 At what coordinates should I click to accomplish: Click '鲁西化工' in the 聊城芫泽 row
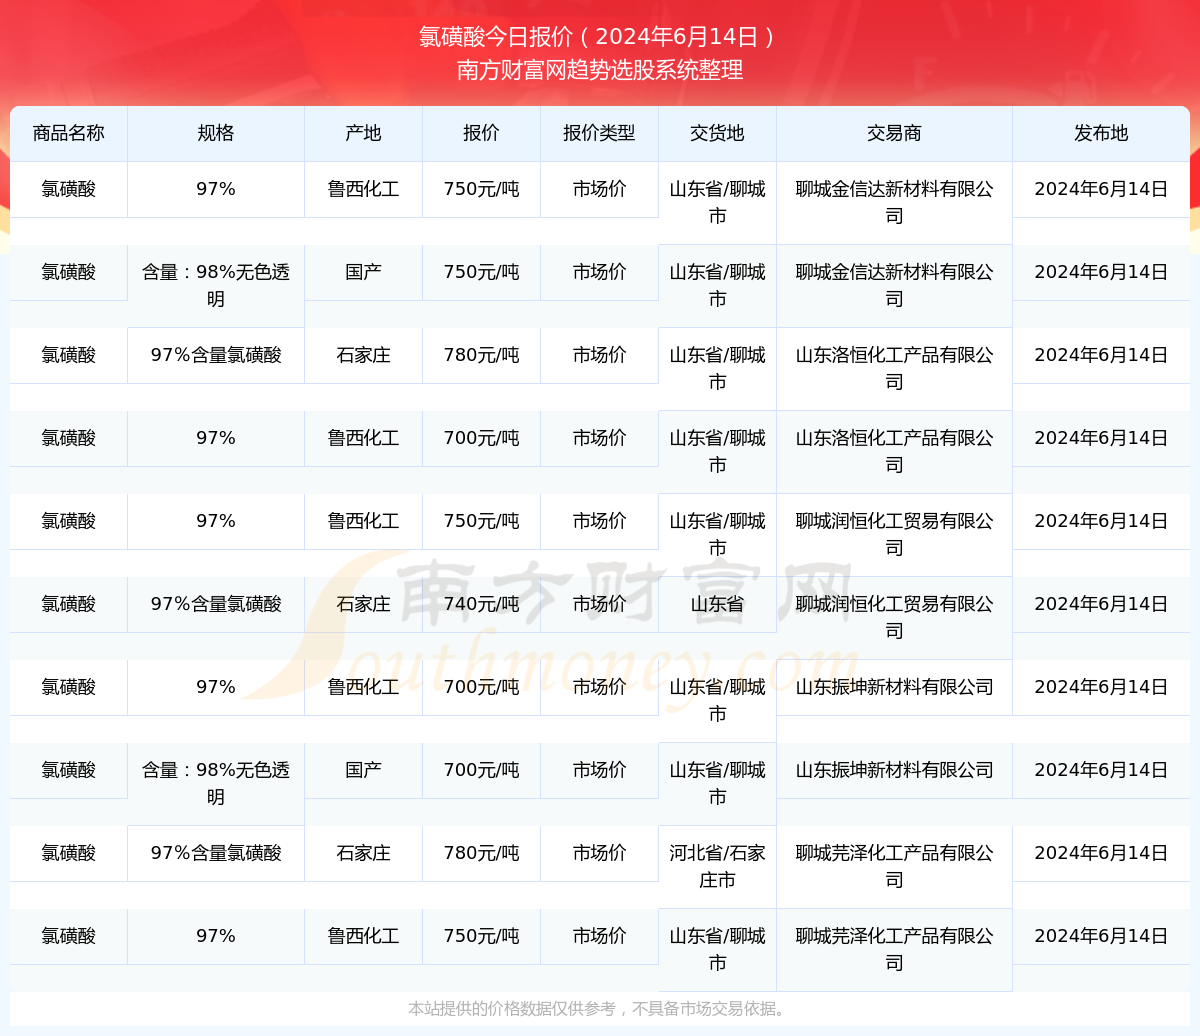click(363, 936)
